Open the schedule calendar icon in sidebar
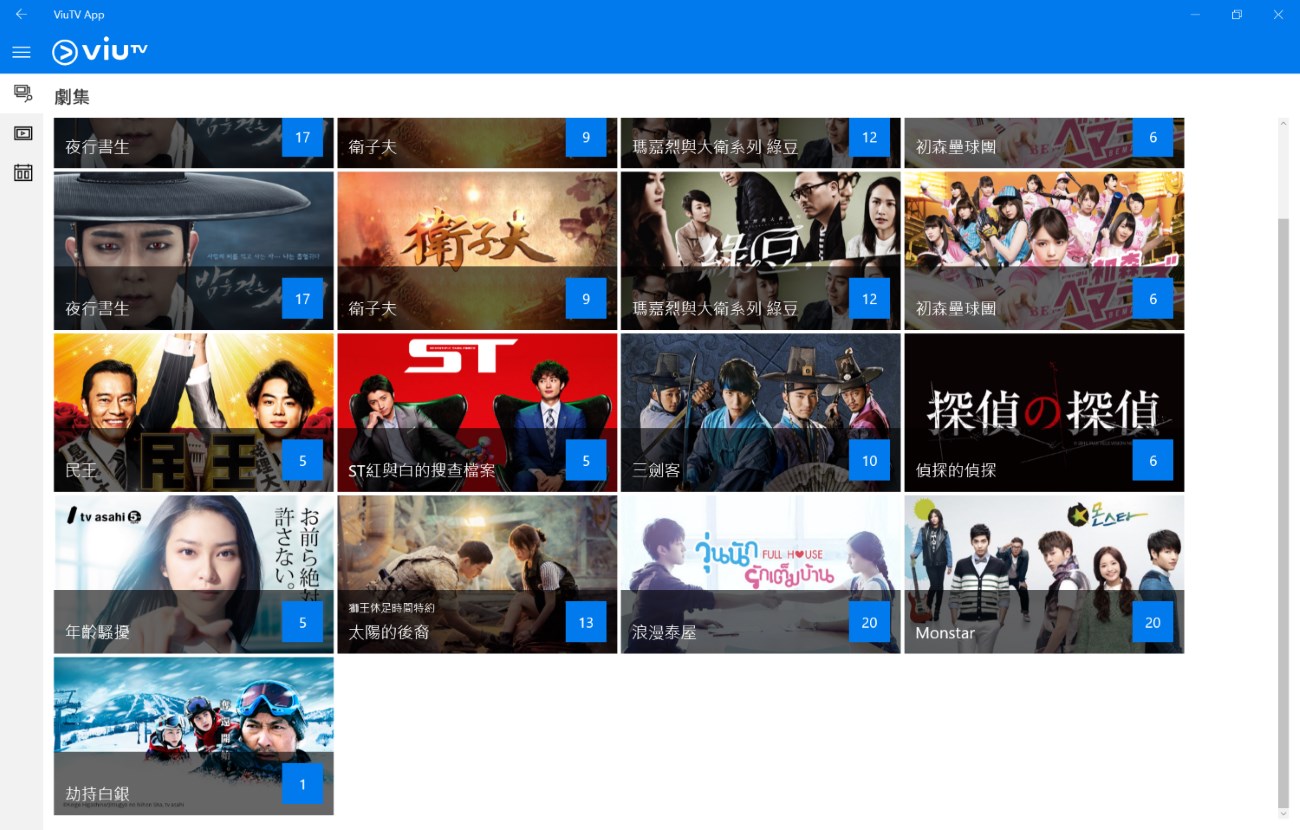The height and width of the screenshot is (830, 1300). [22, 173]
